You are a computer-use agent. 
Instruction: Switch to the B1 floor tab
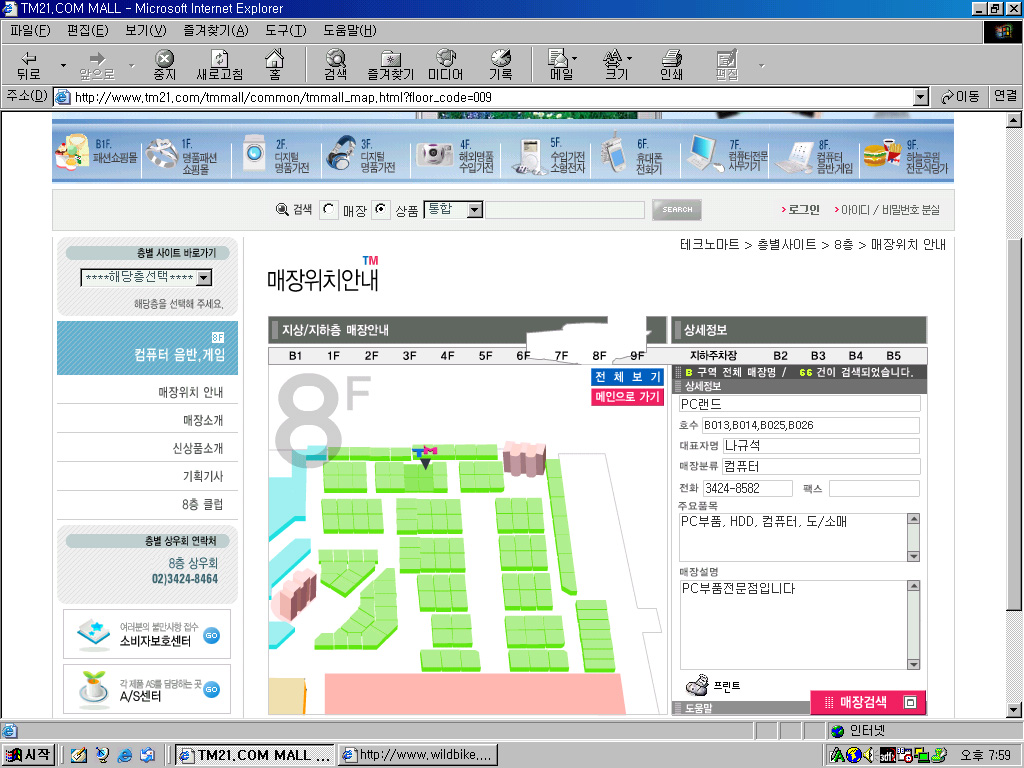pyautogui.click(x=295, y=356)
